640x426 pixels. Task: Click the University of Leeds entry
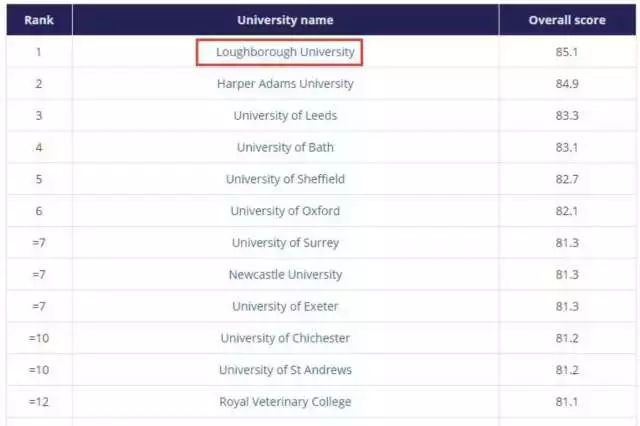(x=285, y=116)
